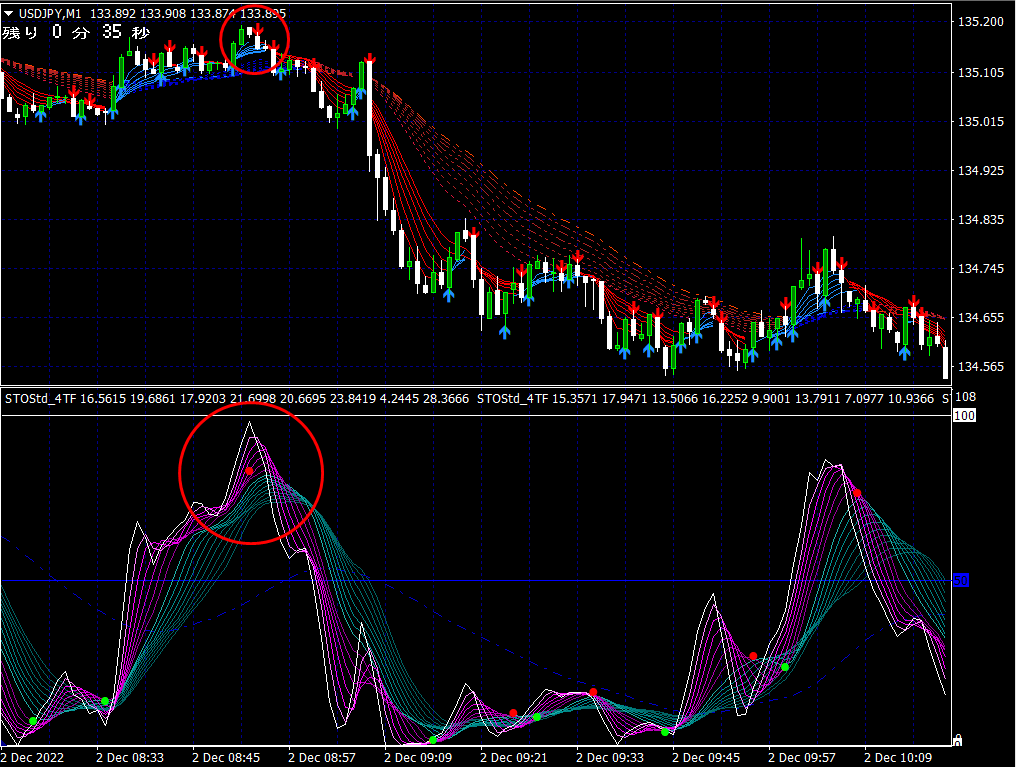
Task: Click the green stochastic dot at 09:09
Action: [433, 740]
